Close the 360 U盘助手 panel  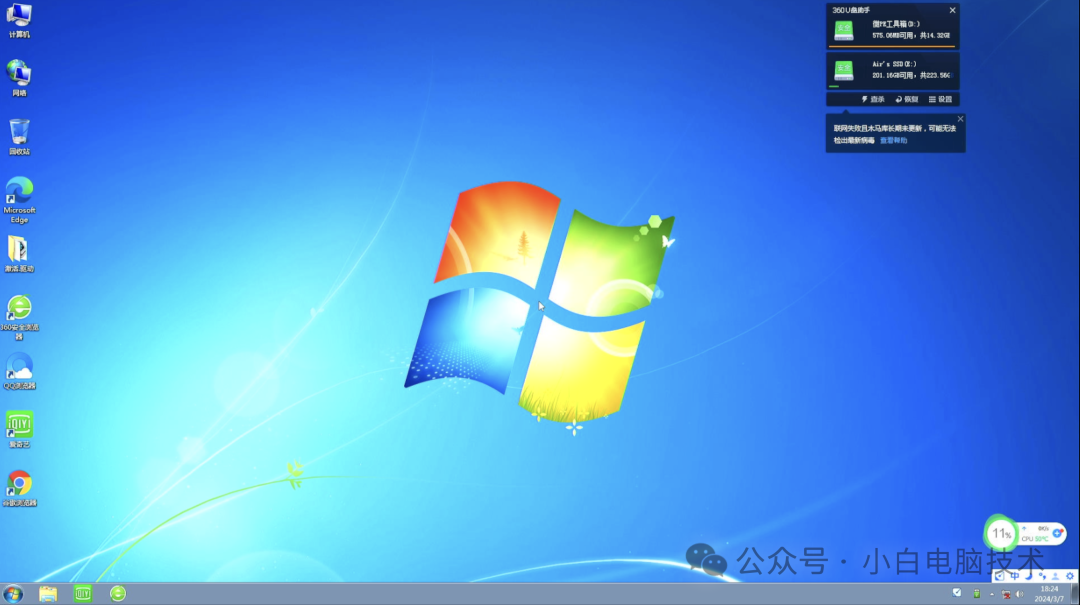953,10
